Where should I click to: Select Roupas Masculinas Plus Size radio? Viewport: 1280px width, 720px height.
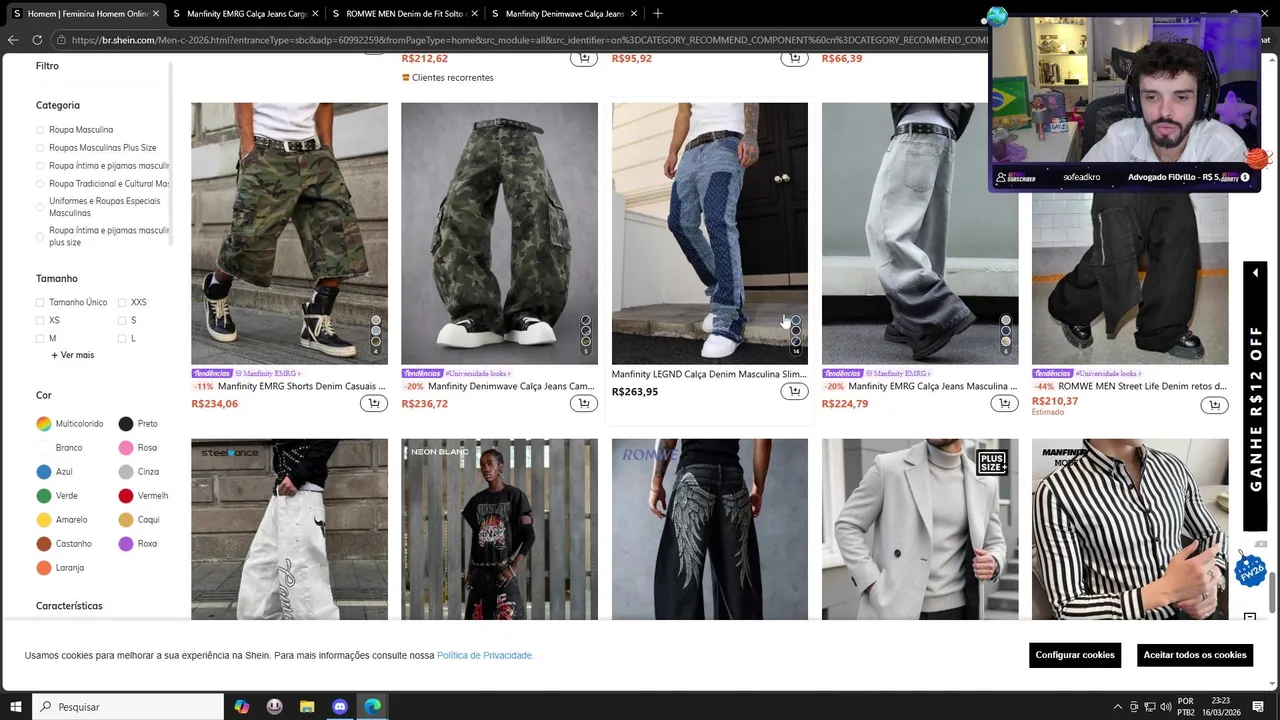[40, 148]
